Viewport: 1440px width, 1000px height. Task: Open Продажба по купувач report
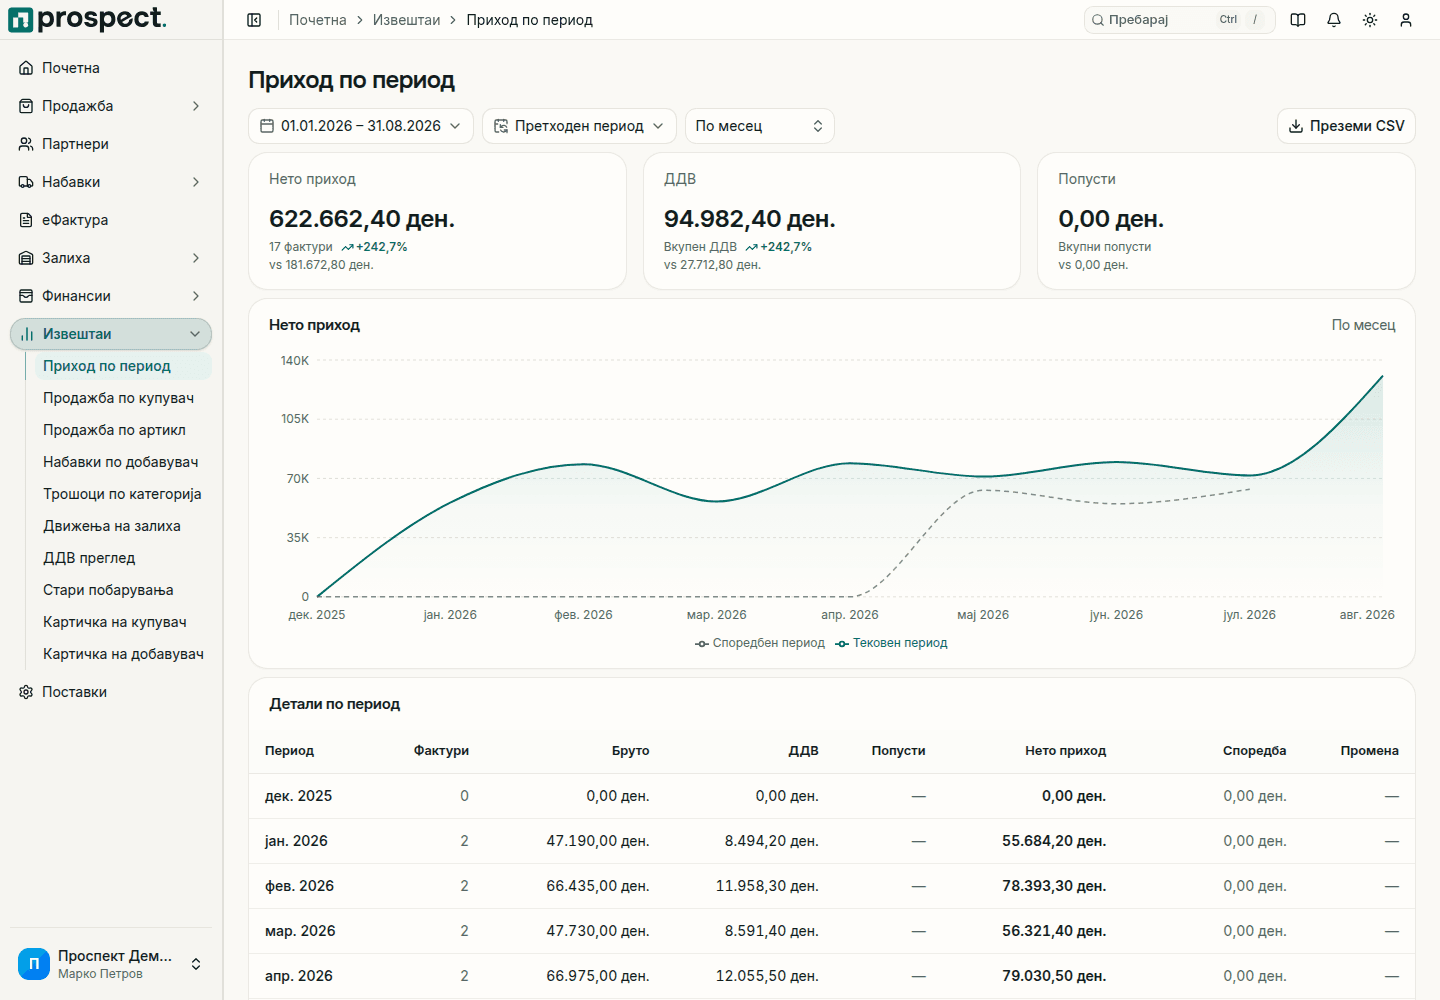[x=123, y=398]
